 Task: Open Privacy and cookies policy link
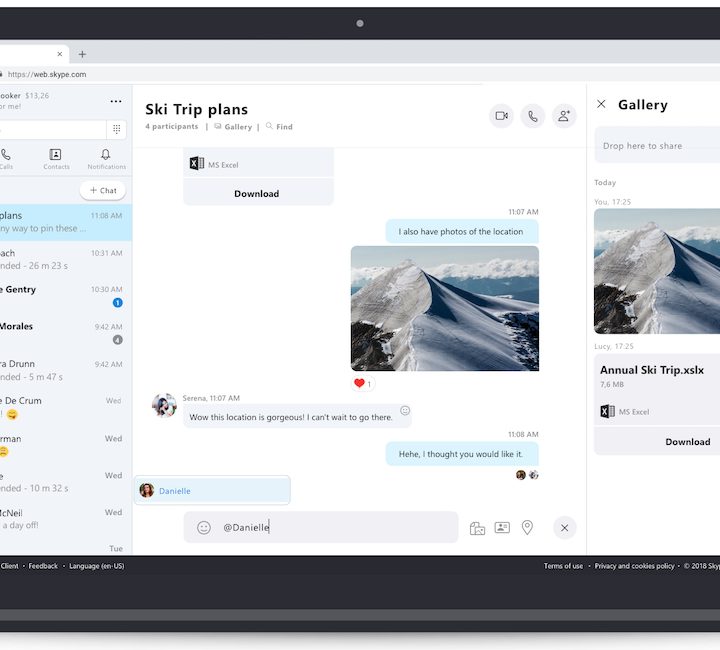[634, 566]
